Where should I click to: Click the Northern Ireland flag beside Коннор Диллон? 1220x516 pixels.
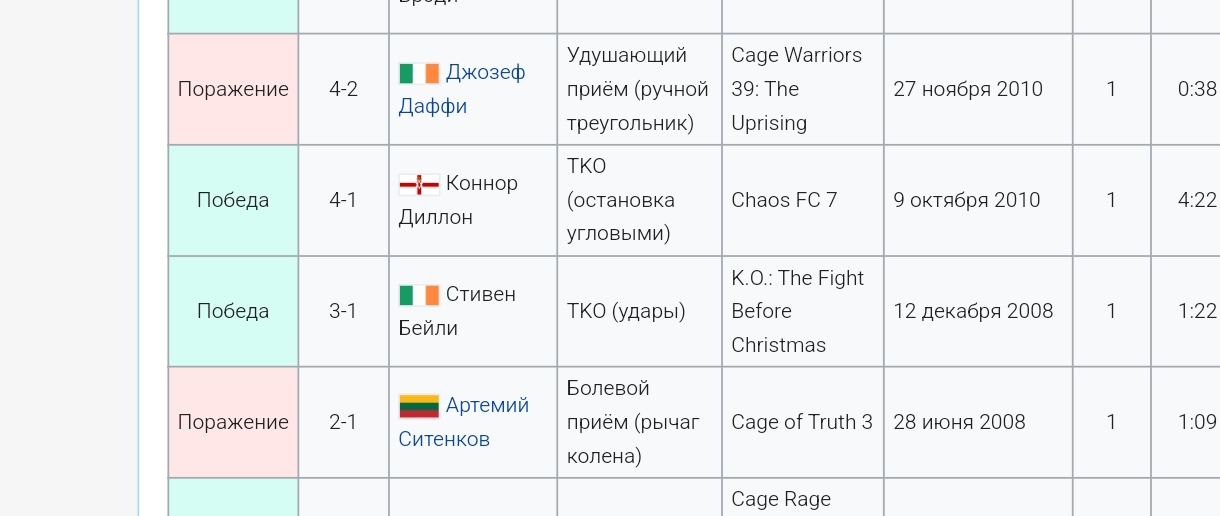pos(419,184)
